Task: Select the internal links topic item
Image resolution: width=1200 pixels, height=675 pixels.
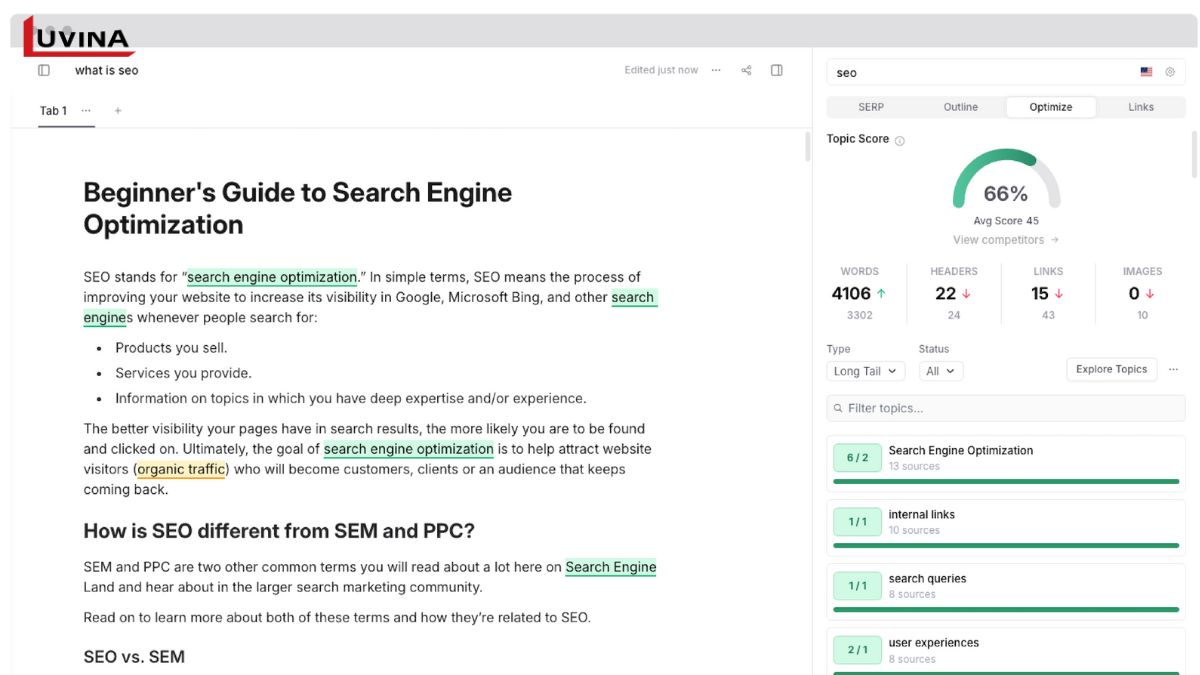Action: 1005,523
